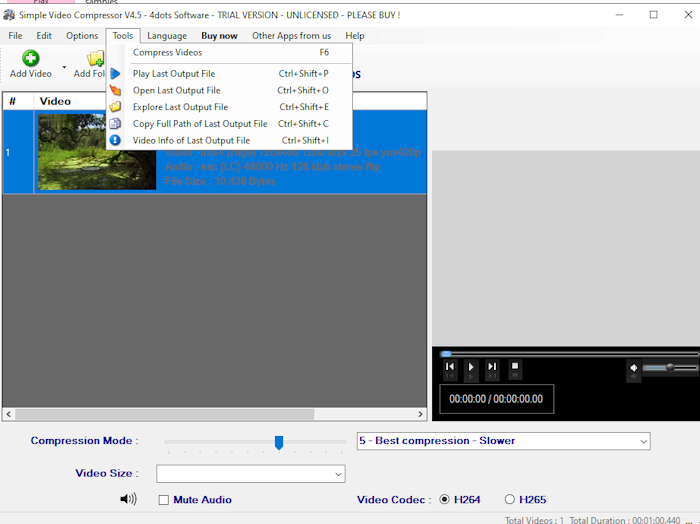Enable the Mute Audio checkbox

pos(164,500)
